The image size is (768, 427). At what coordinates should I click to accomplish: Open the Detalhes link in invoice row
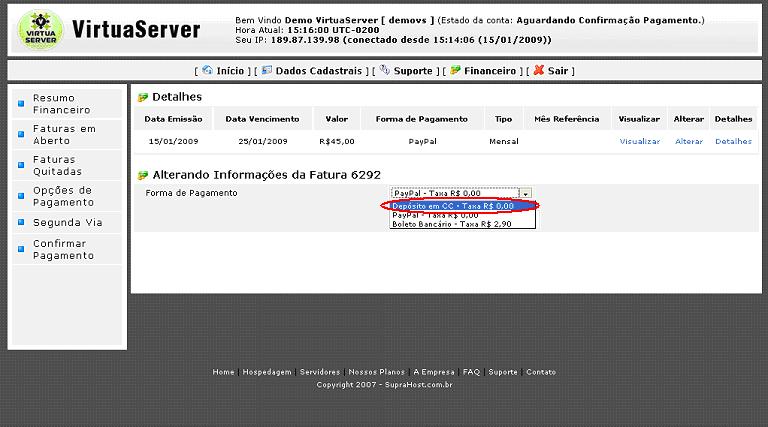(733, 142)
